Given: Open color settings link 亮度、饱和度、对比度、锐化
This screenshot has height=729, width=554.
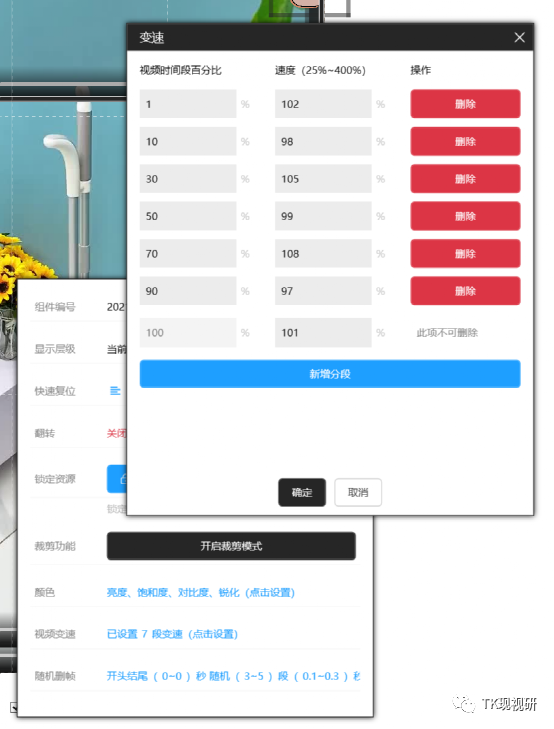Looking at the screenshot, I should (201, 592).
